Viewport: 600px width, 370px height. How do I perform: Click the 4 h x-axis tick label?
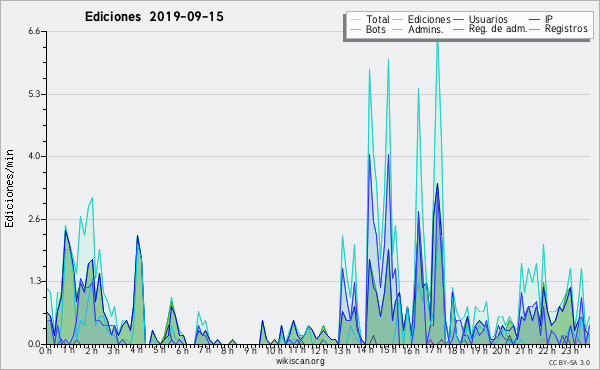click(137, 350)
